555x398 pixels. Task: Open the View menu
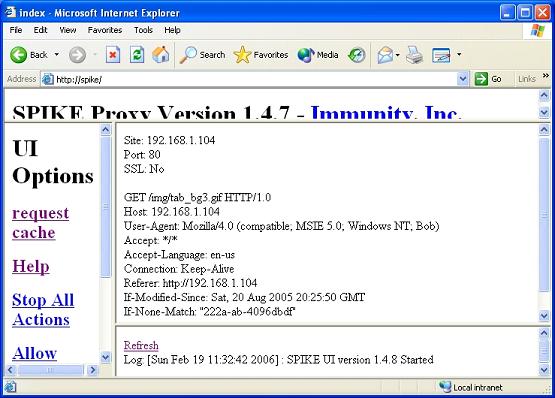click(67, 30)
